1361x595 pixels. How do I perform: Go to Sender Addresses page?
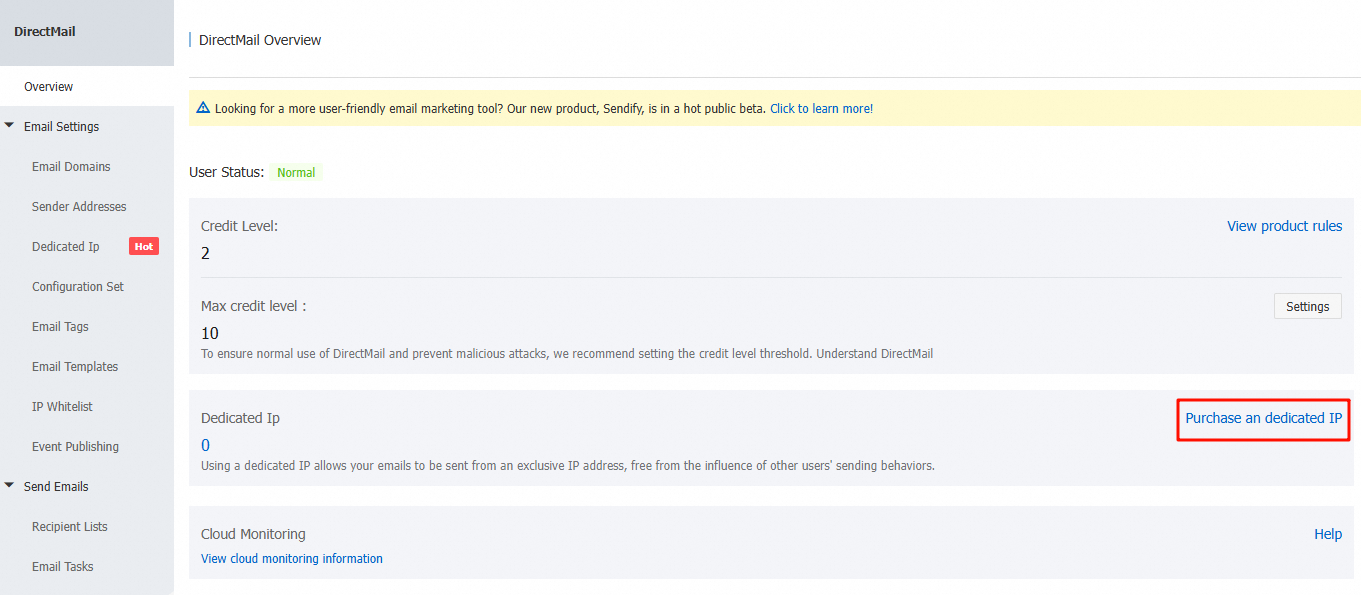click(x=79, y=207)
